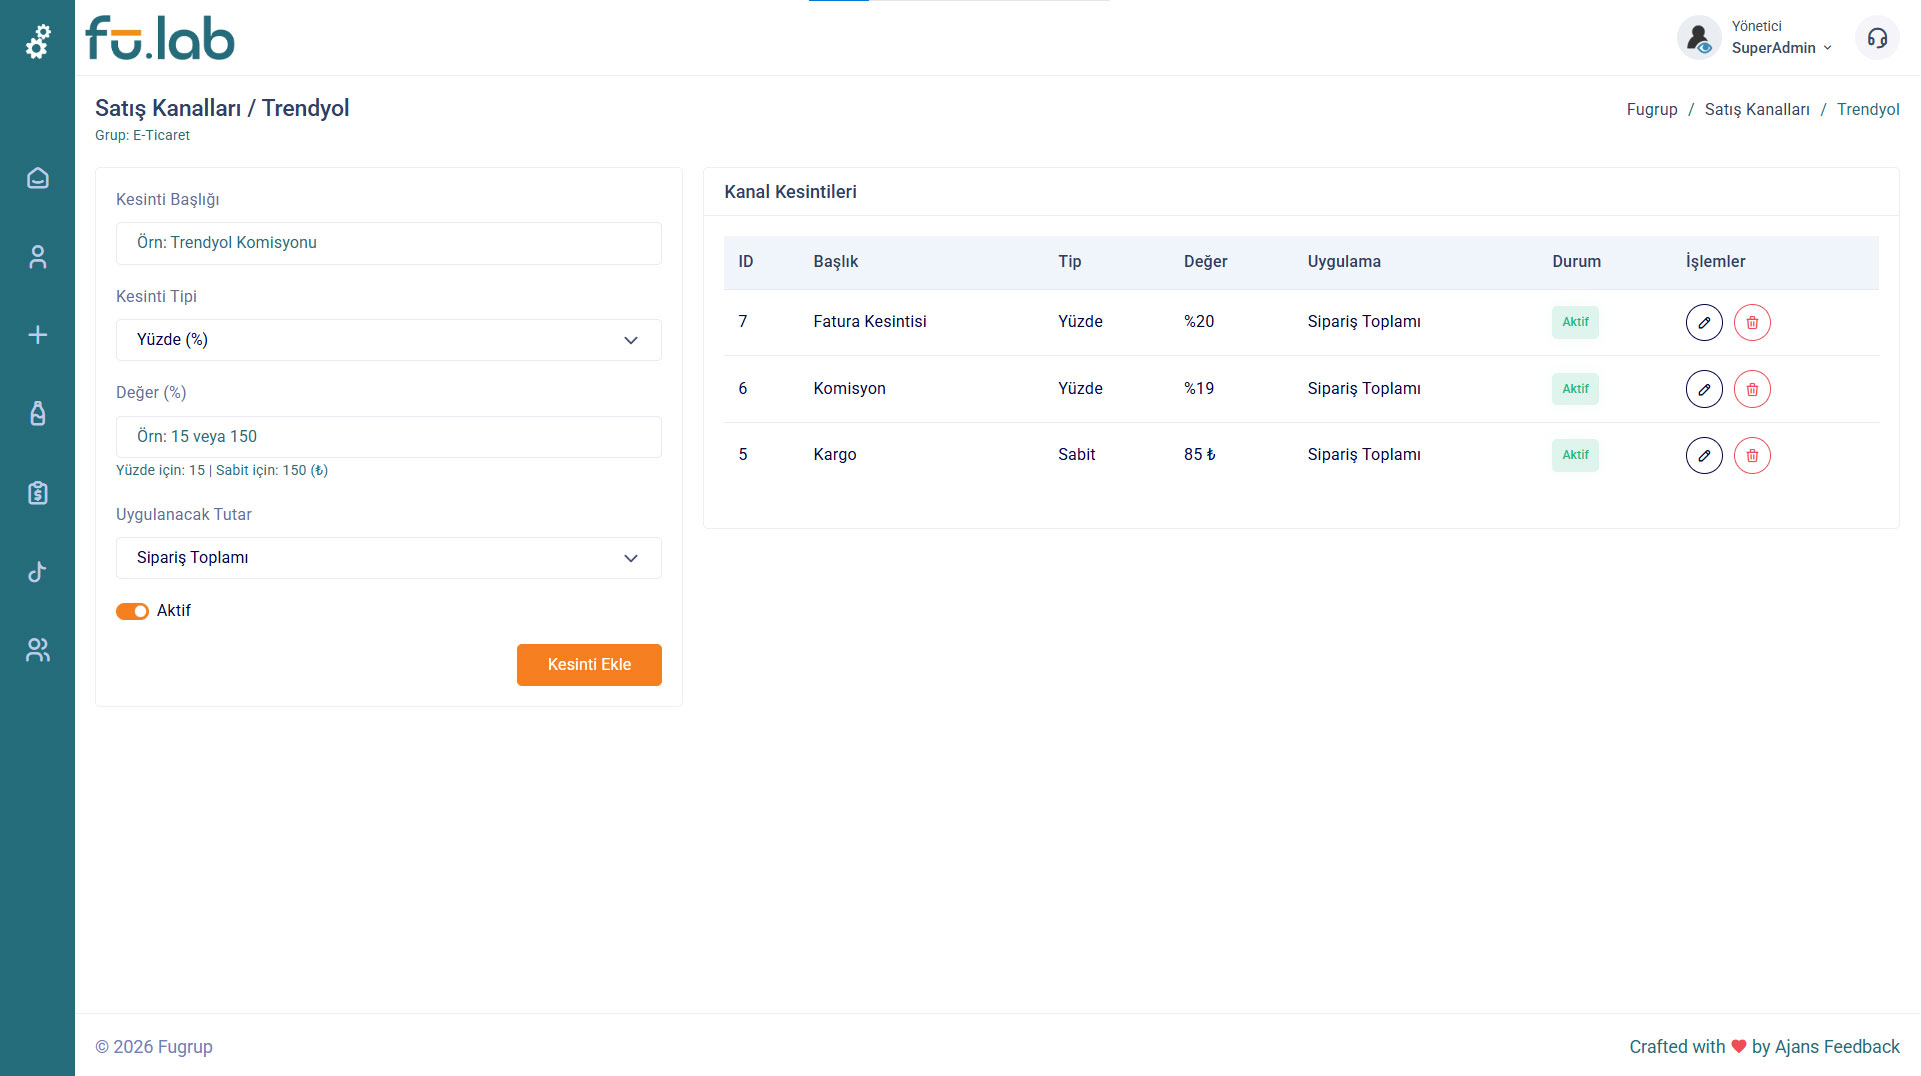
Task: Click the Sabit type cell
Action: pyautogui.click(x=1077, y=455)
